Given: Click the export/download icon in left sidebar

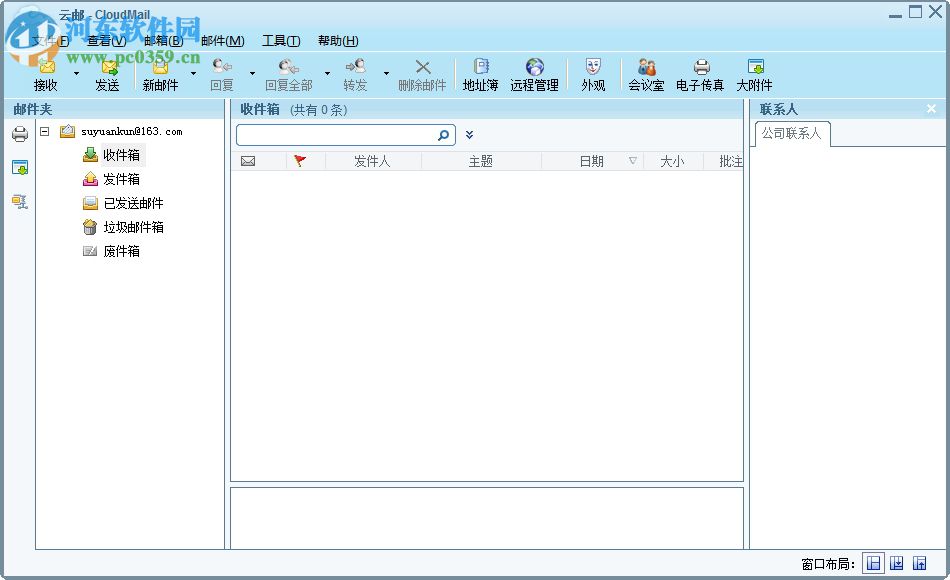Looking at the screenshot, I should tap(20, 167).
